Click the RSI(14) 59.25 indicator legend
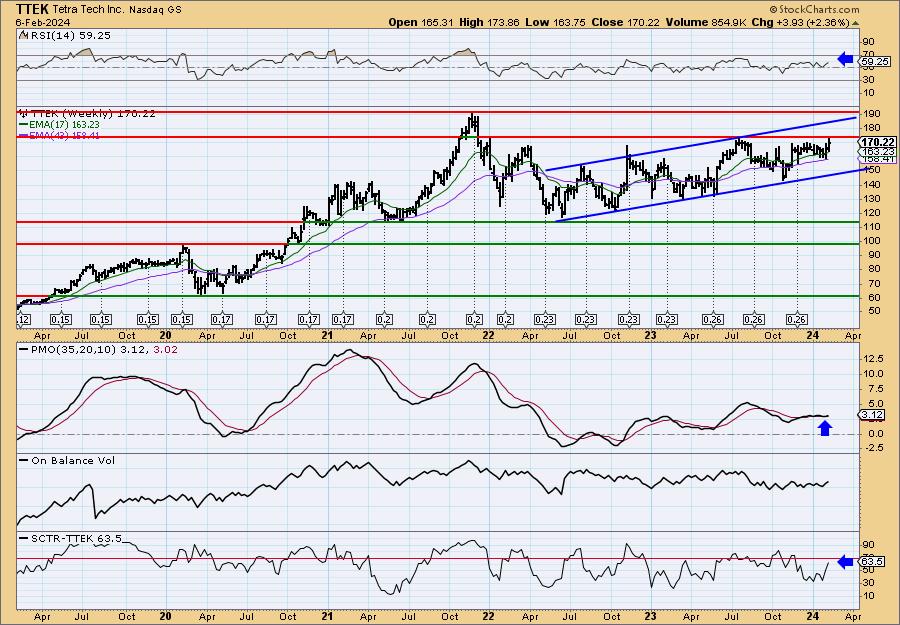Screen dimensions: 900x625 point(65,36)
